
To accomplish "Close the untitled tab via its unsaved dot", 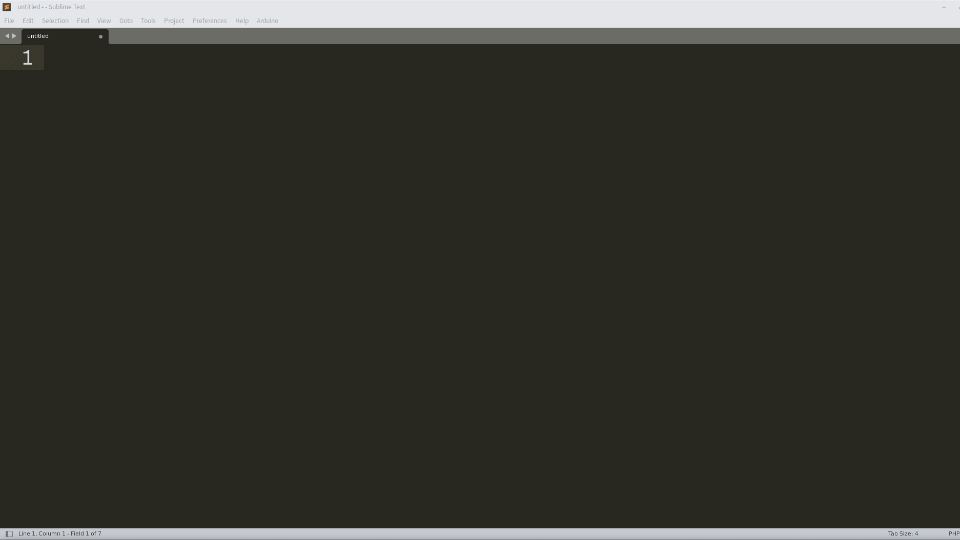I will (x=100, y=36).
